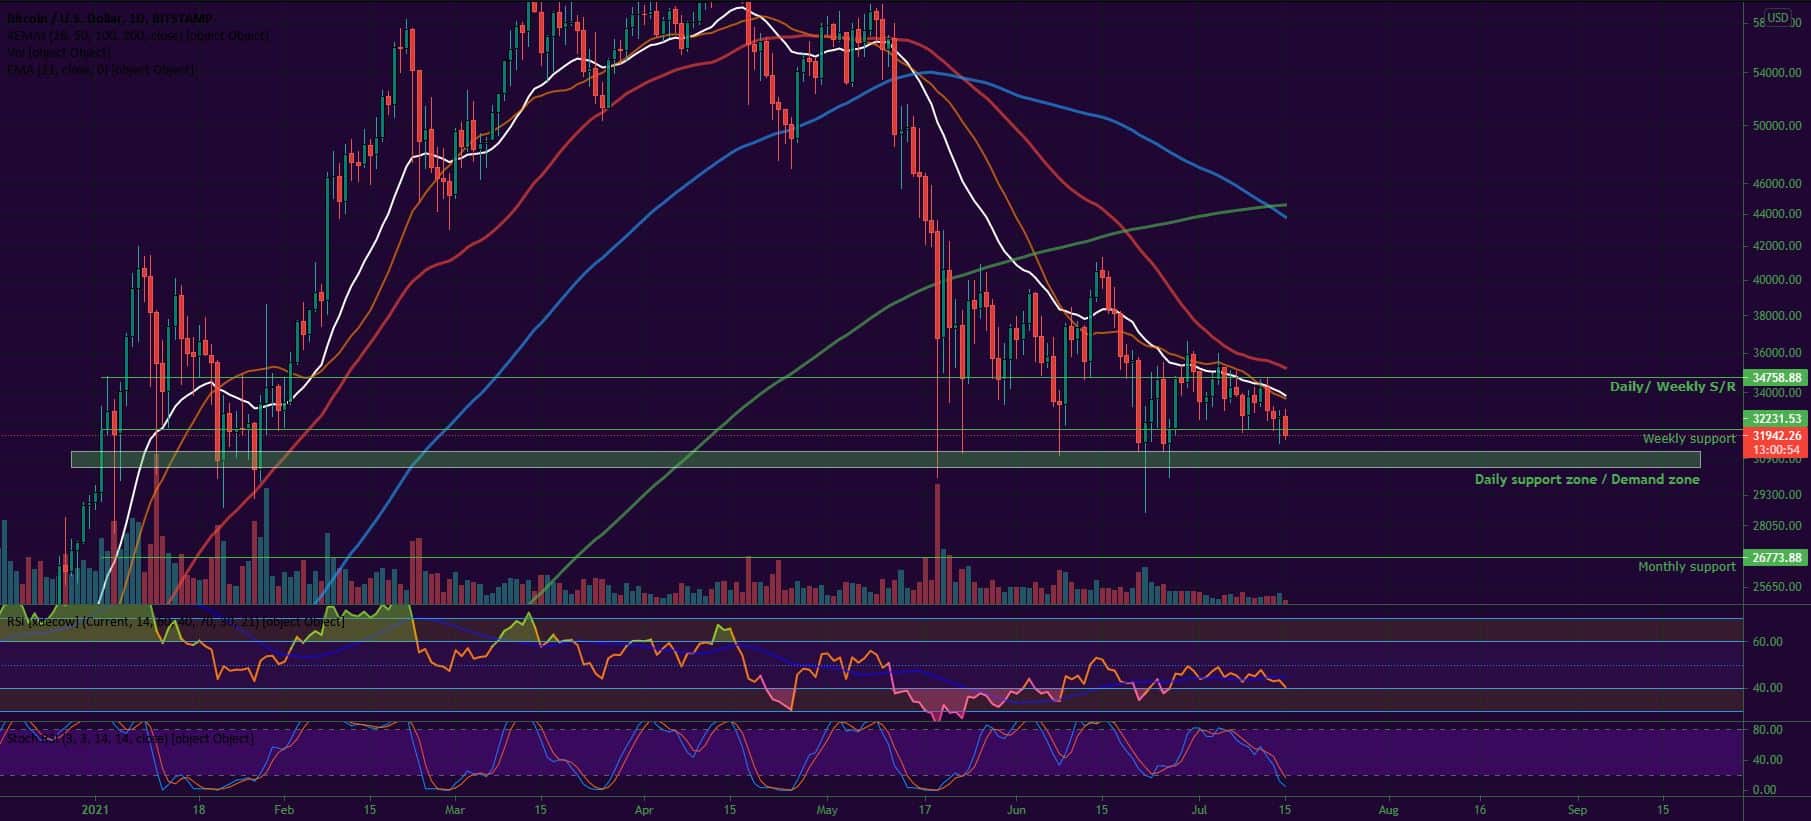Click the Aug label on time axis

1388,809
